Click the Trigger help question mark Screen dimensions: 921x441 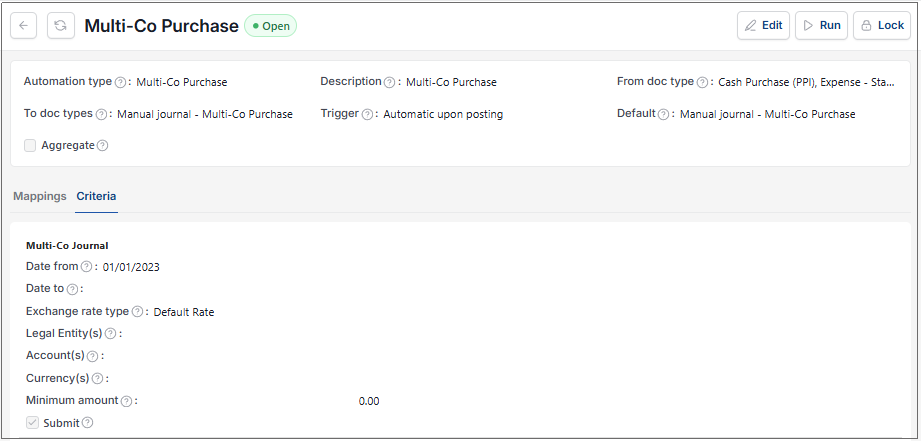coord(367,115)
